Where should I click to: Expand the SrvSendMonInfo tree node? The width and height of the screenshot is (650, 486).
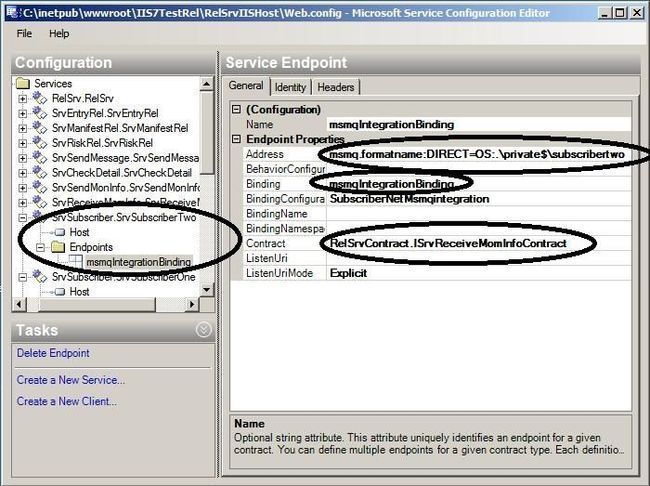pyautogui.click(x=23, y=188)
